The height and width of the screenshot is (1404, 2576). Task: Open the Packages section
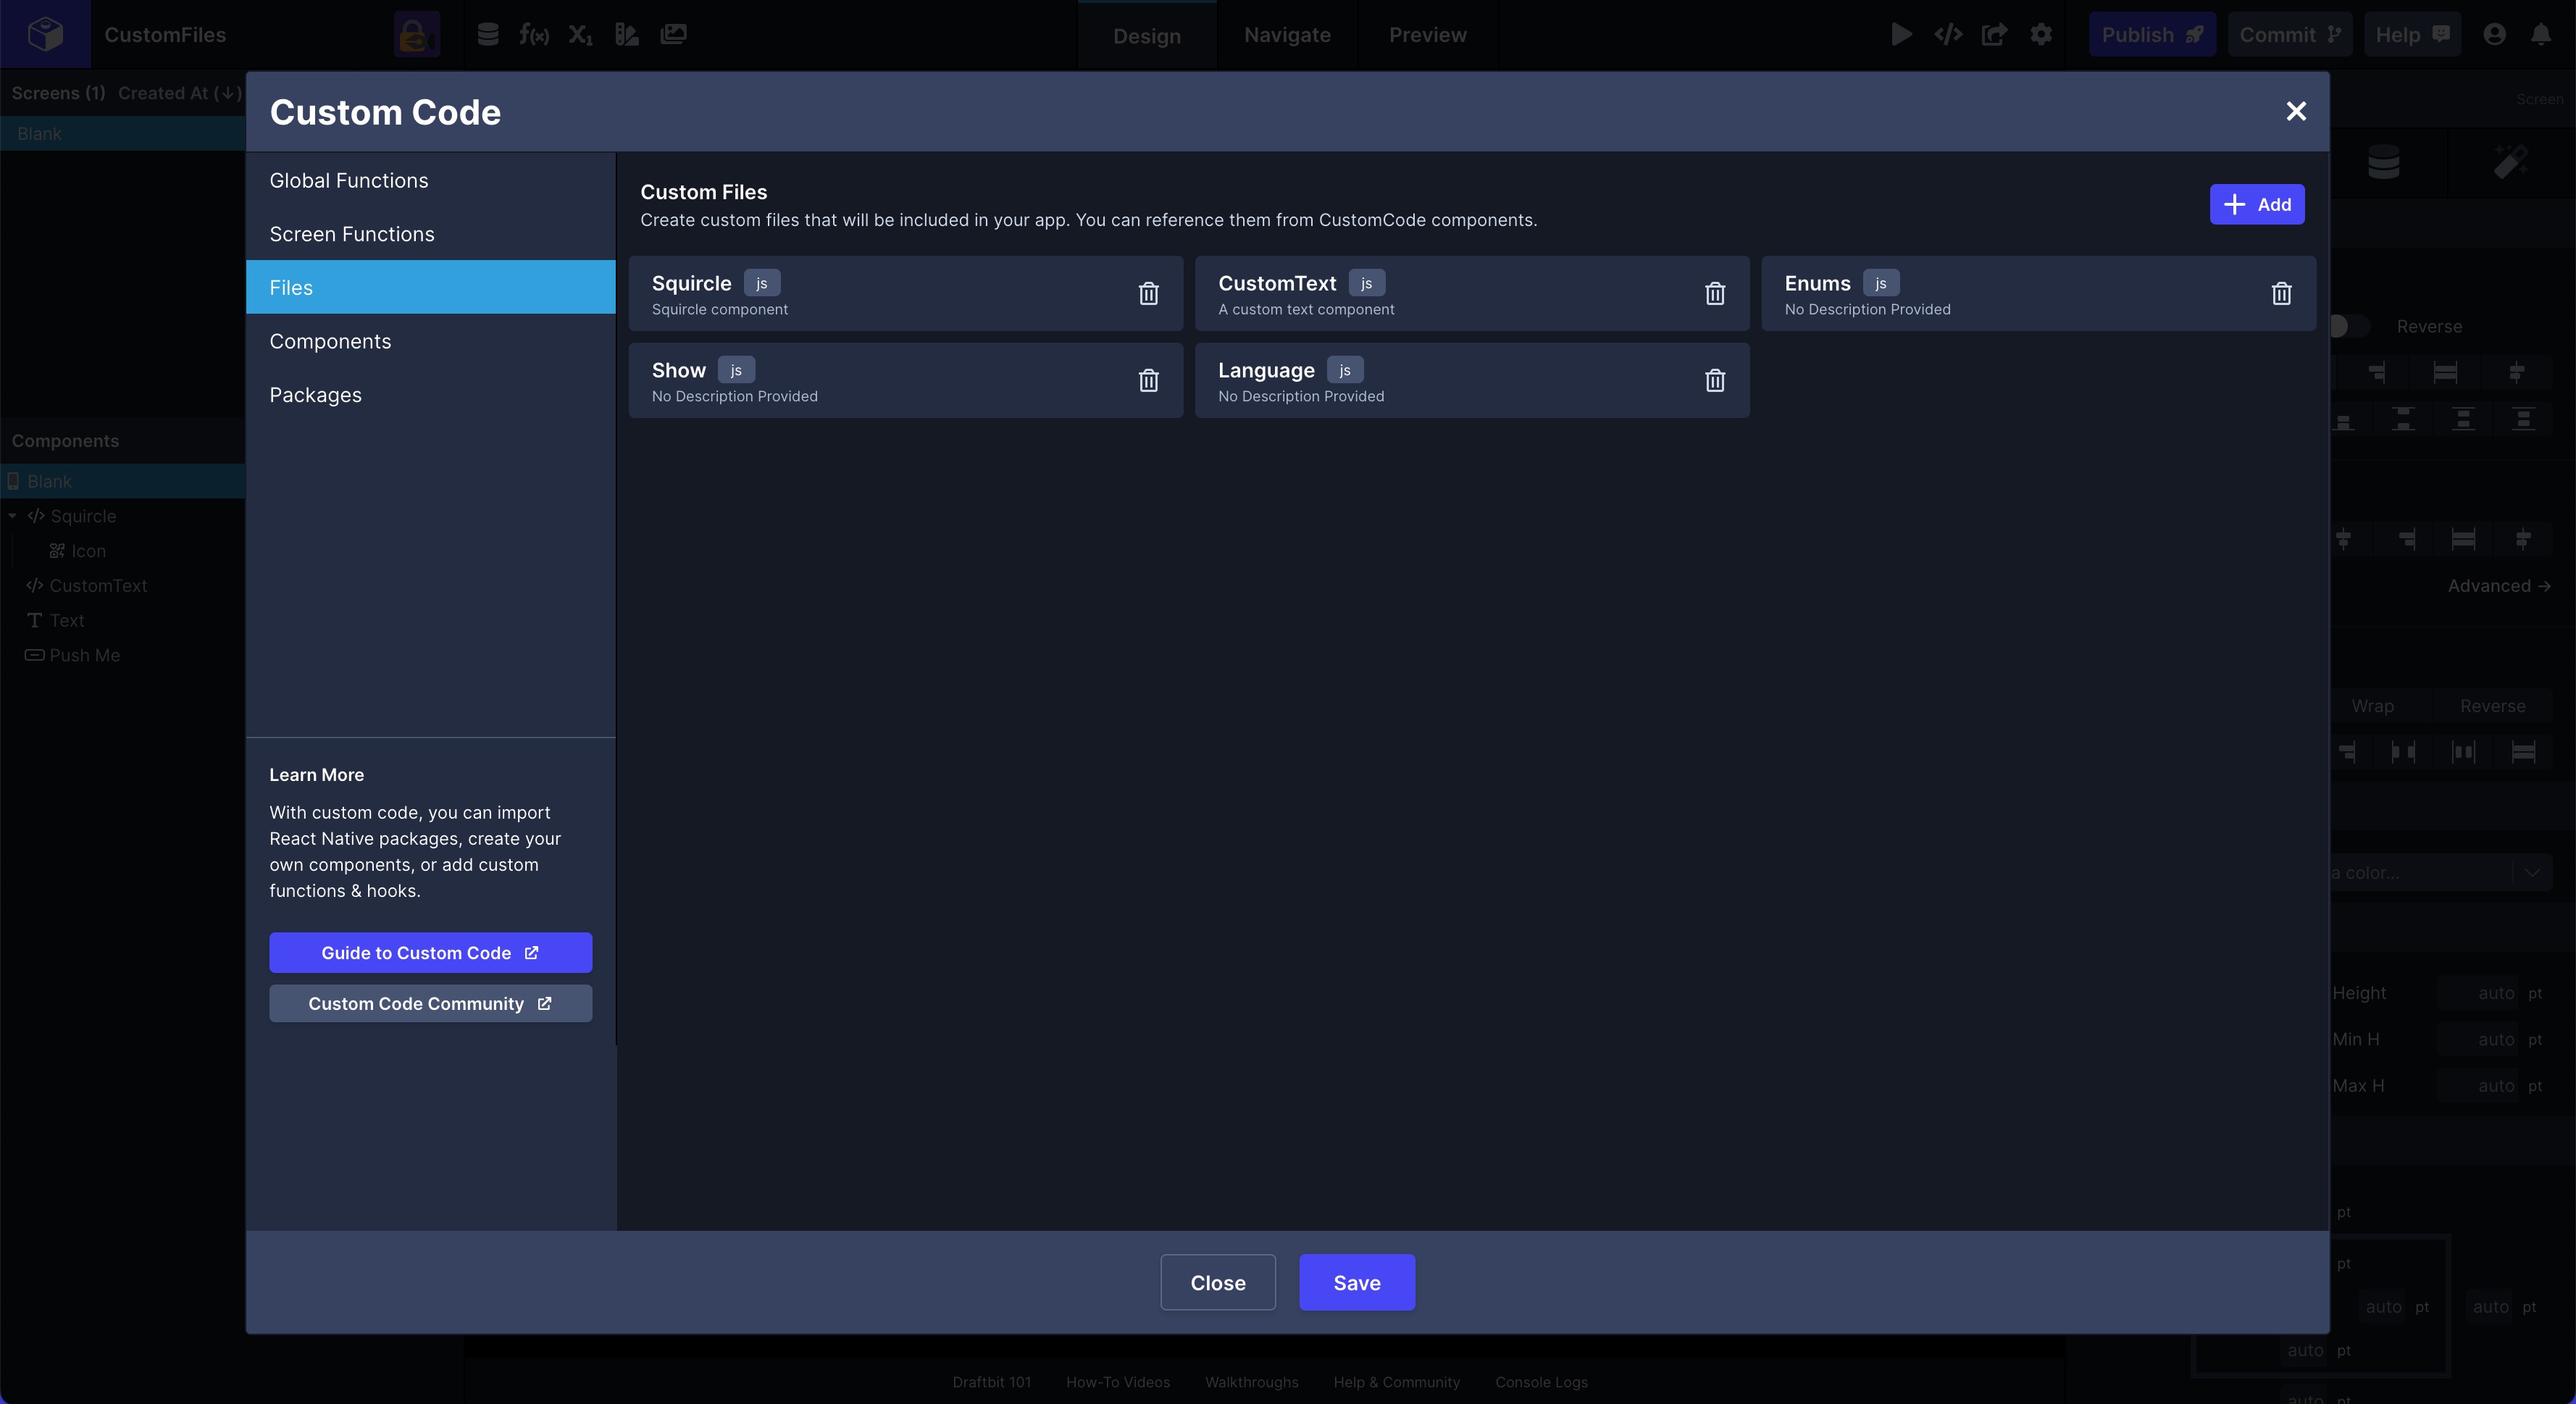tap(430, 395)
